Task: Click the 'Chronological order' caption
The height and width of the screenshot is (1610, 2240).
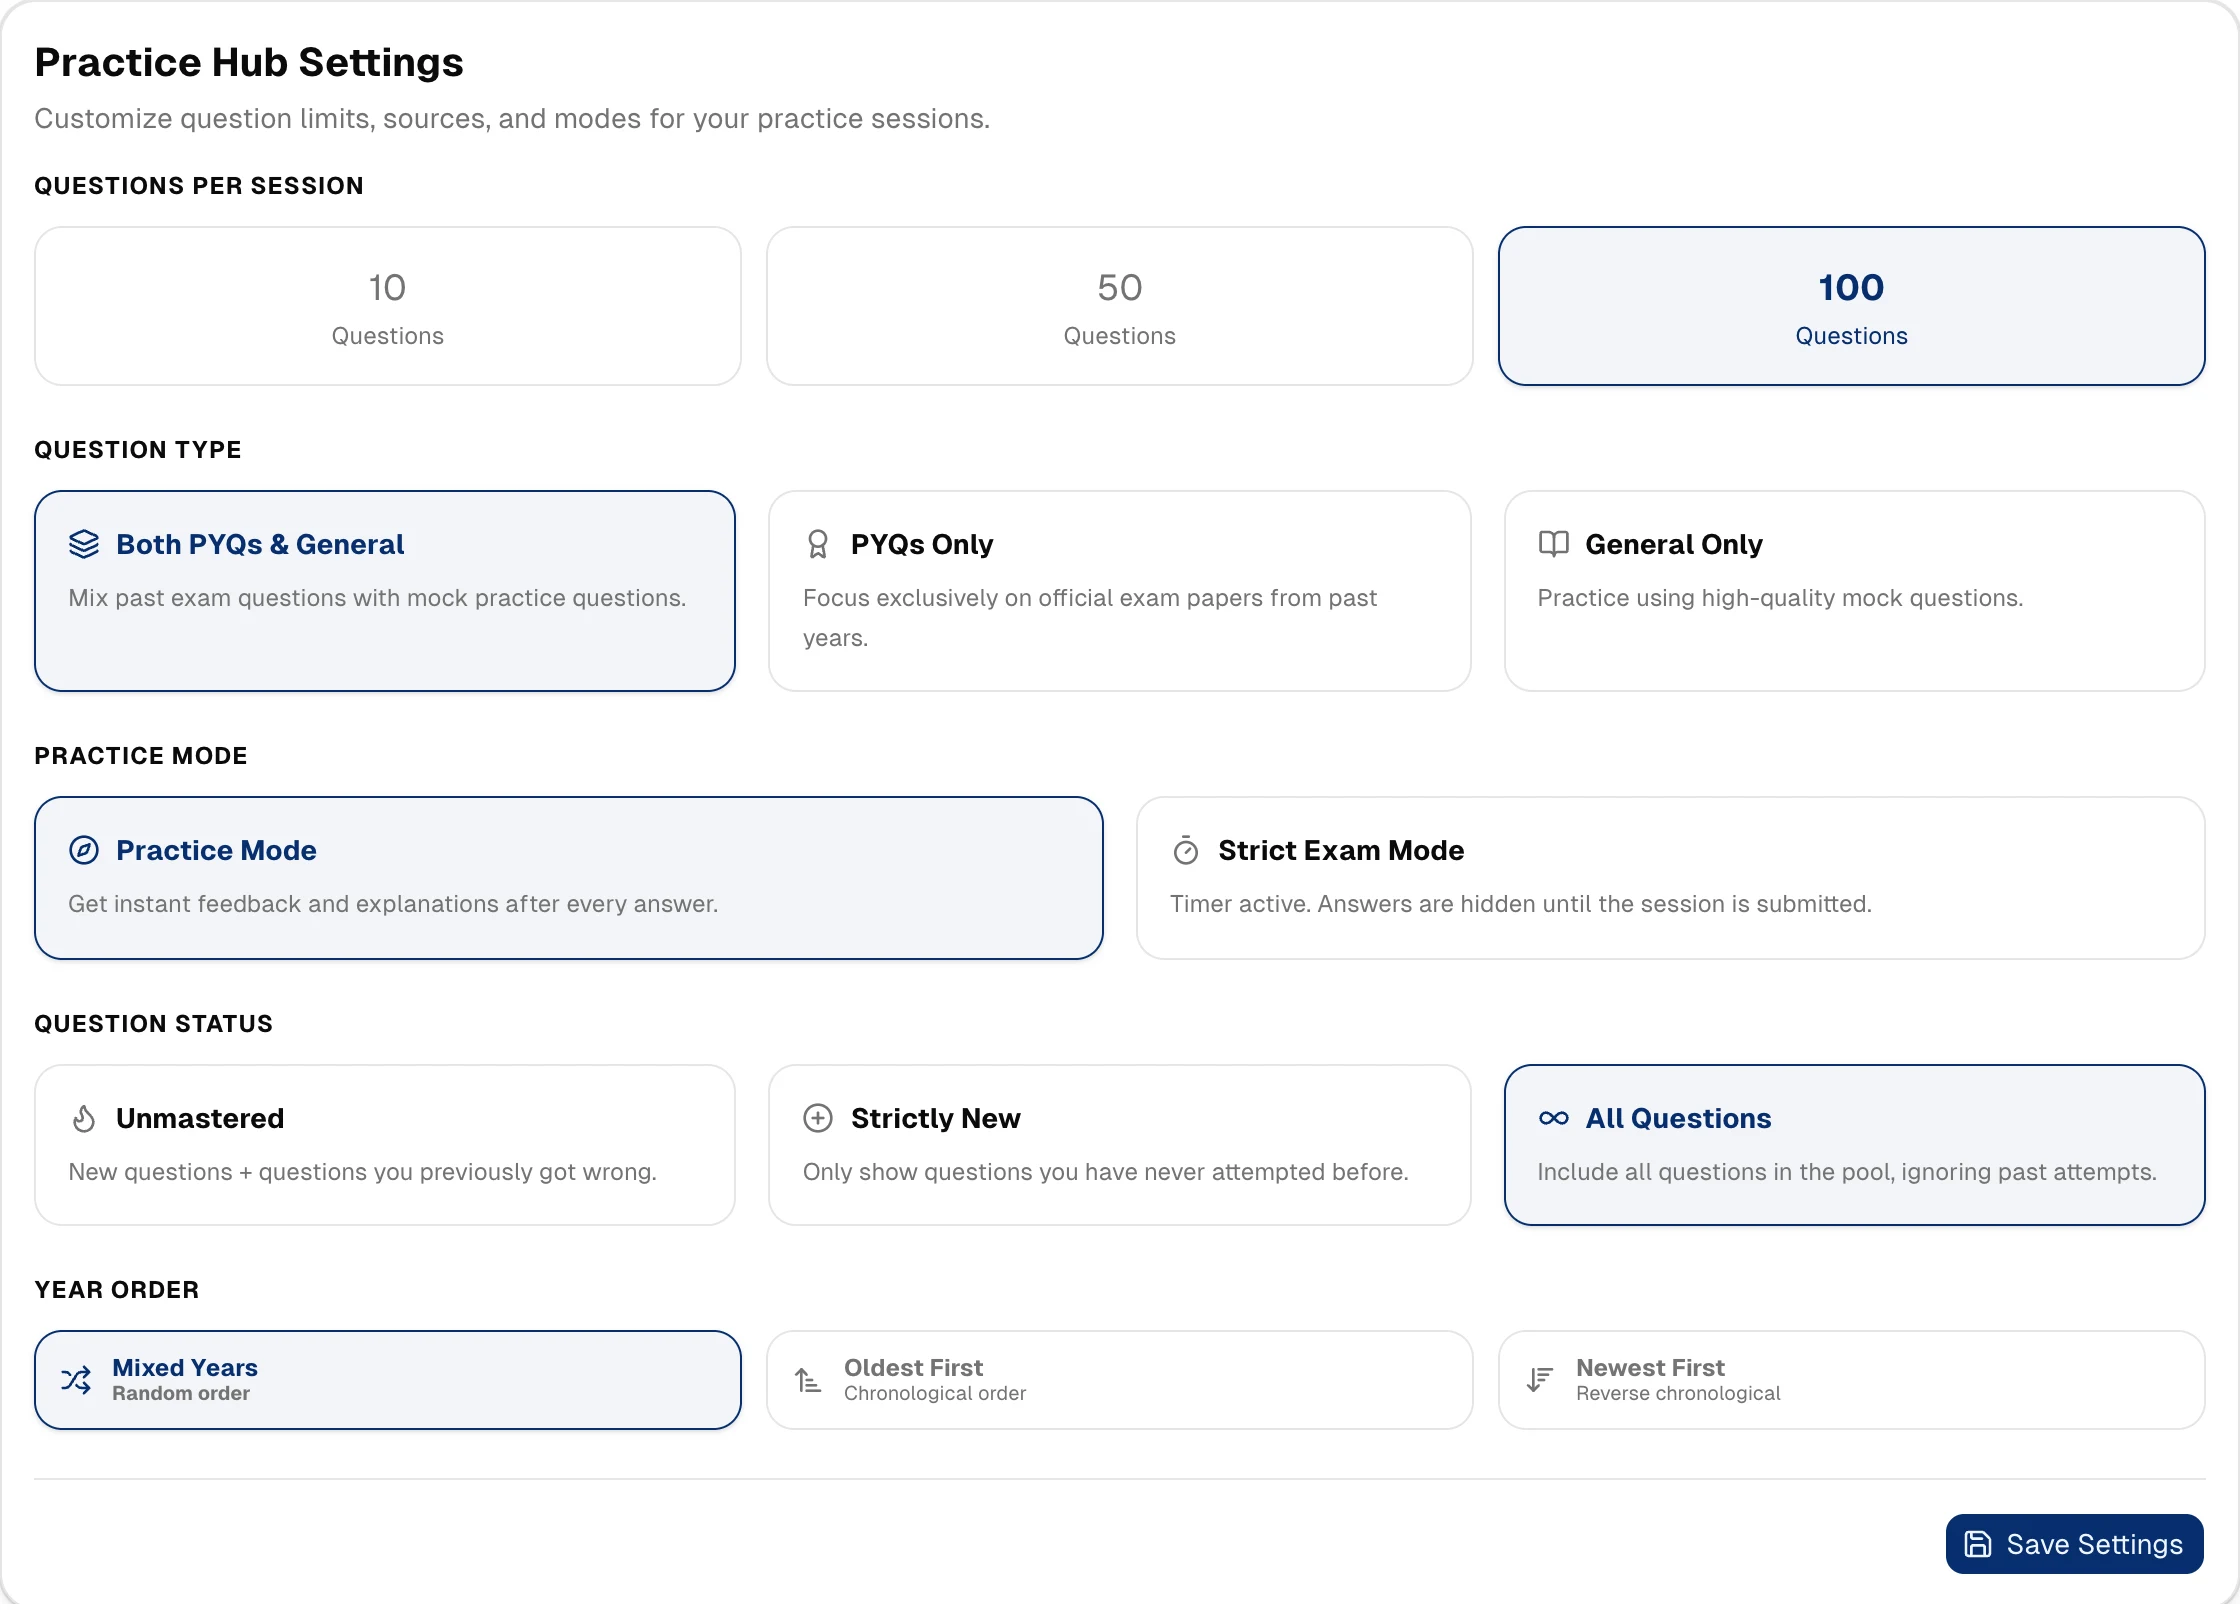Action: pos(935,1393)
